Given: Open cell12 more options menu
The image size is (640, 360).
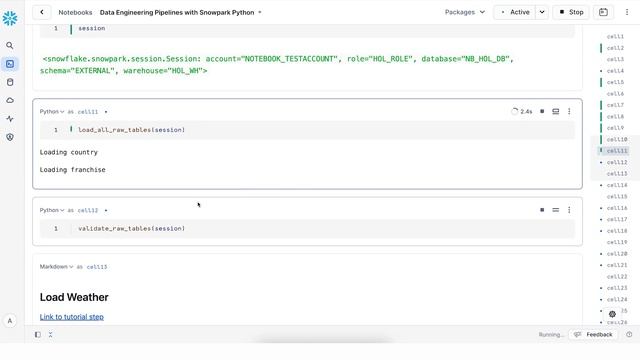Looking at the screenshot, I should click(569, 210).
